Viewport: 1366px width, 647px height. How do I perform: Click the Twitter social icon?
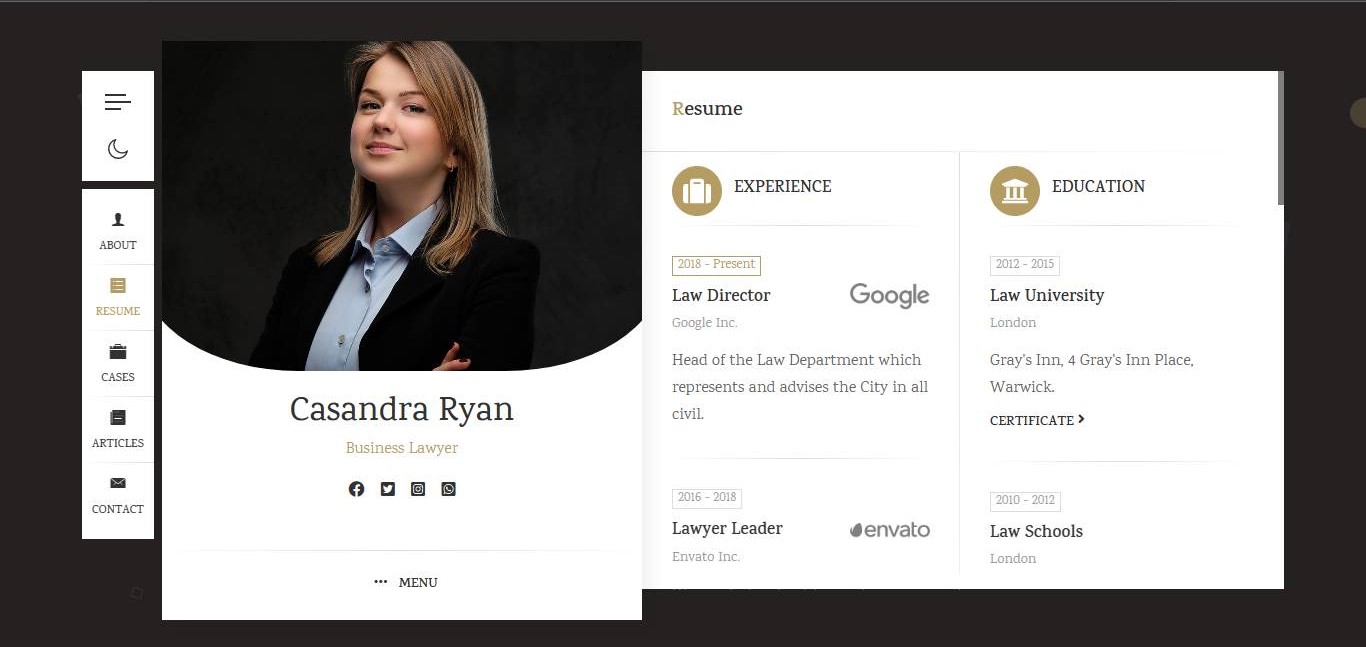(387, 489)
